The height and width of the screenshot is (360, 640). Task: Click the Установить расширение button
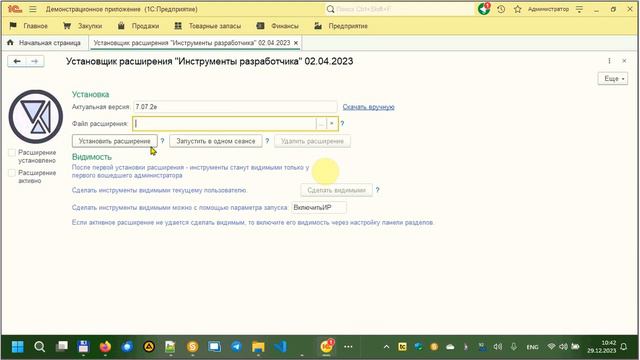click(x=115, y=141)
